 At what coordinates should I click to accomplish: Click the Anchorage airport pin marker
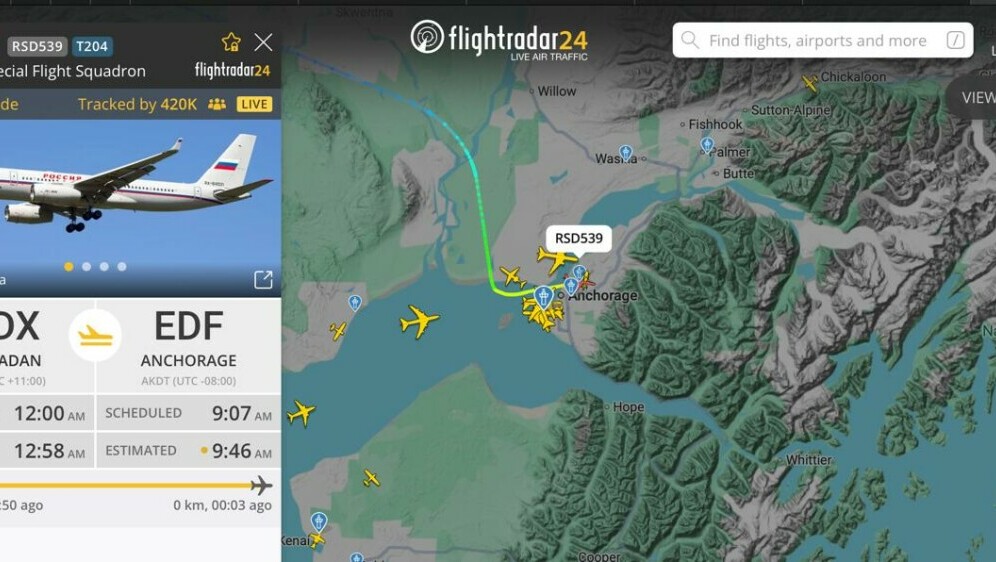(x=543, y=297)
